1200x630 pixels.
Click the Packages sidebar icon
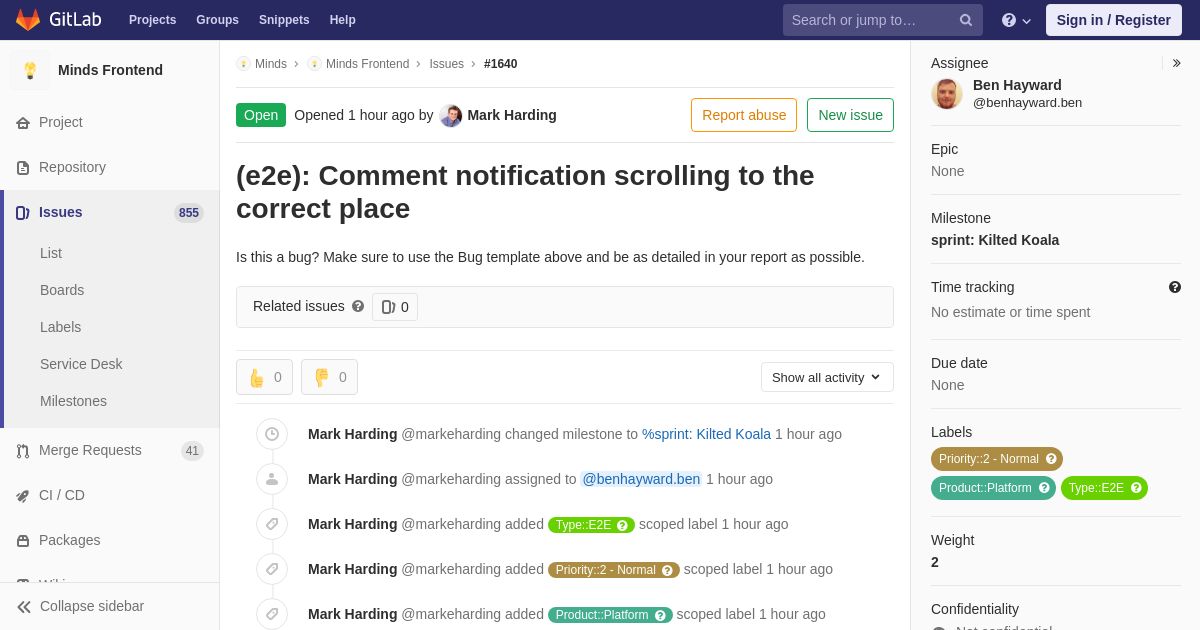[23, 541]
